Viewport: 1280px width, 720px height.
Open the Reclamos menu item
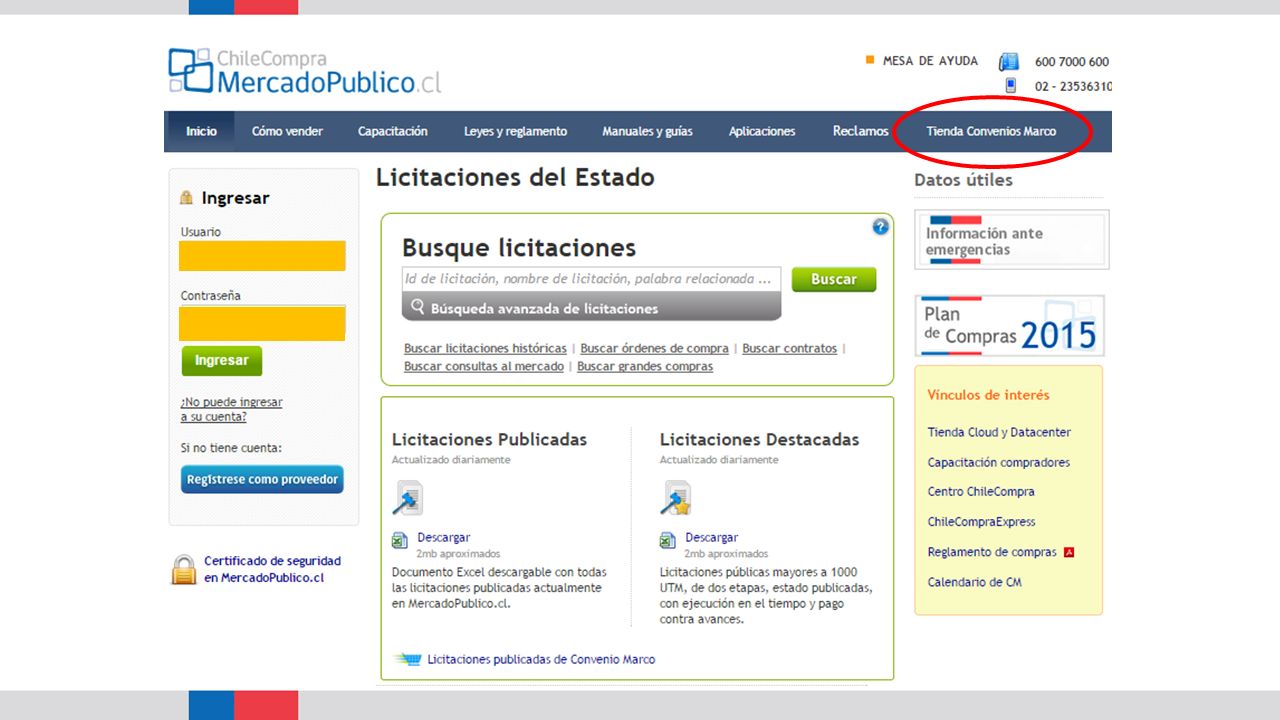click(x=860, y=131)
